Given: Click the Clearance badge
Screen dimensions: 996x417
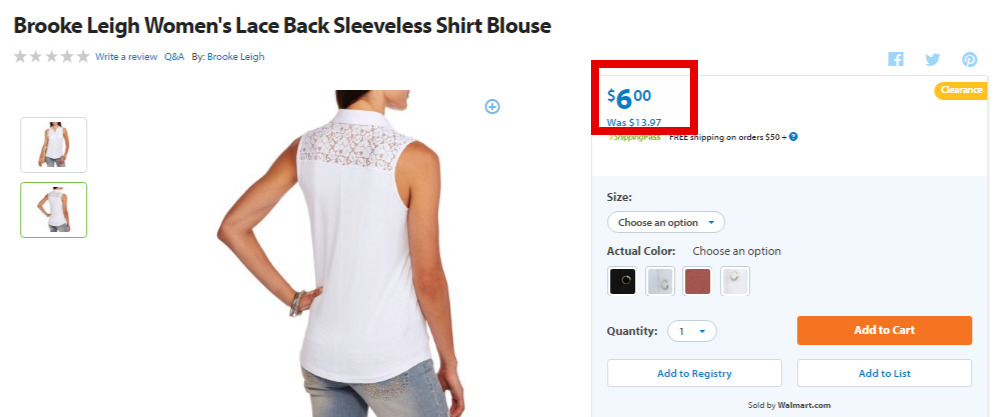Looking at the screenshot, I should pyautogui.click(x=960, y=90).
